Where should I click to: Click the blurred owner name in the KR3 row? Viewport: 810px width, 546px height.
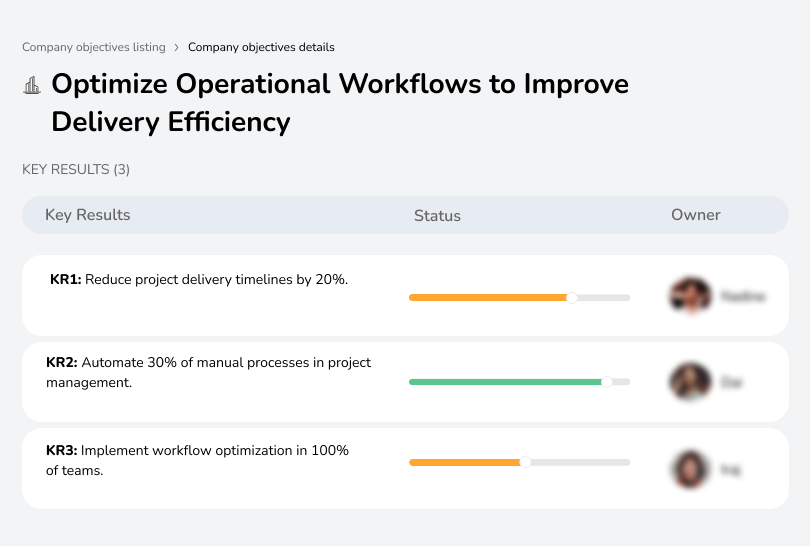(x=730, y=470)
